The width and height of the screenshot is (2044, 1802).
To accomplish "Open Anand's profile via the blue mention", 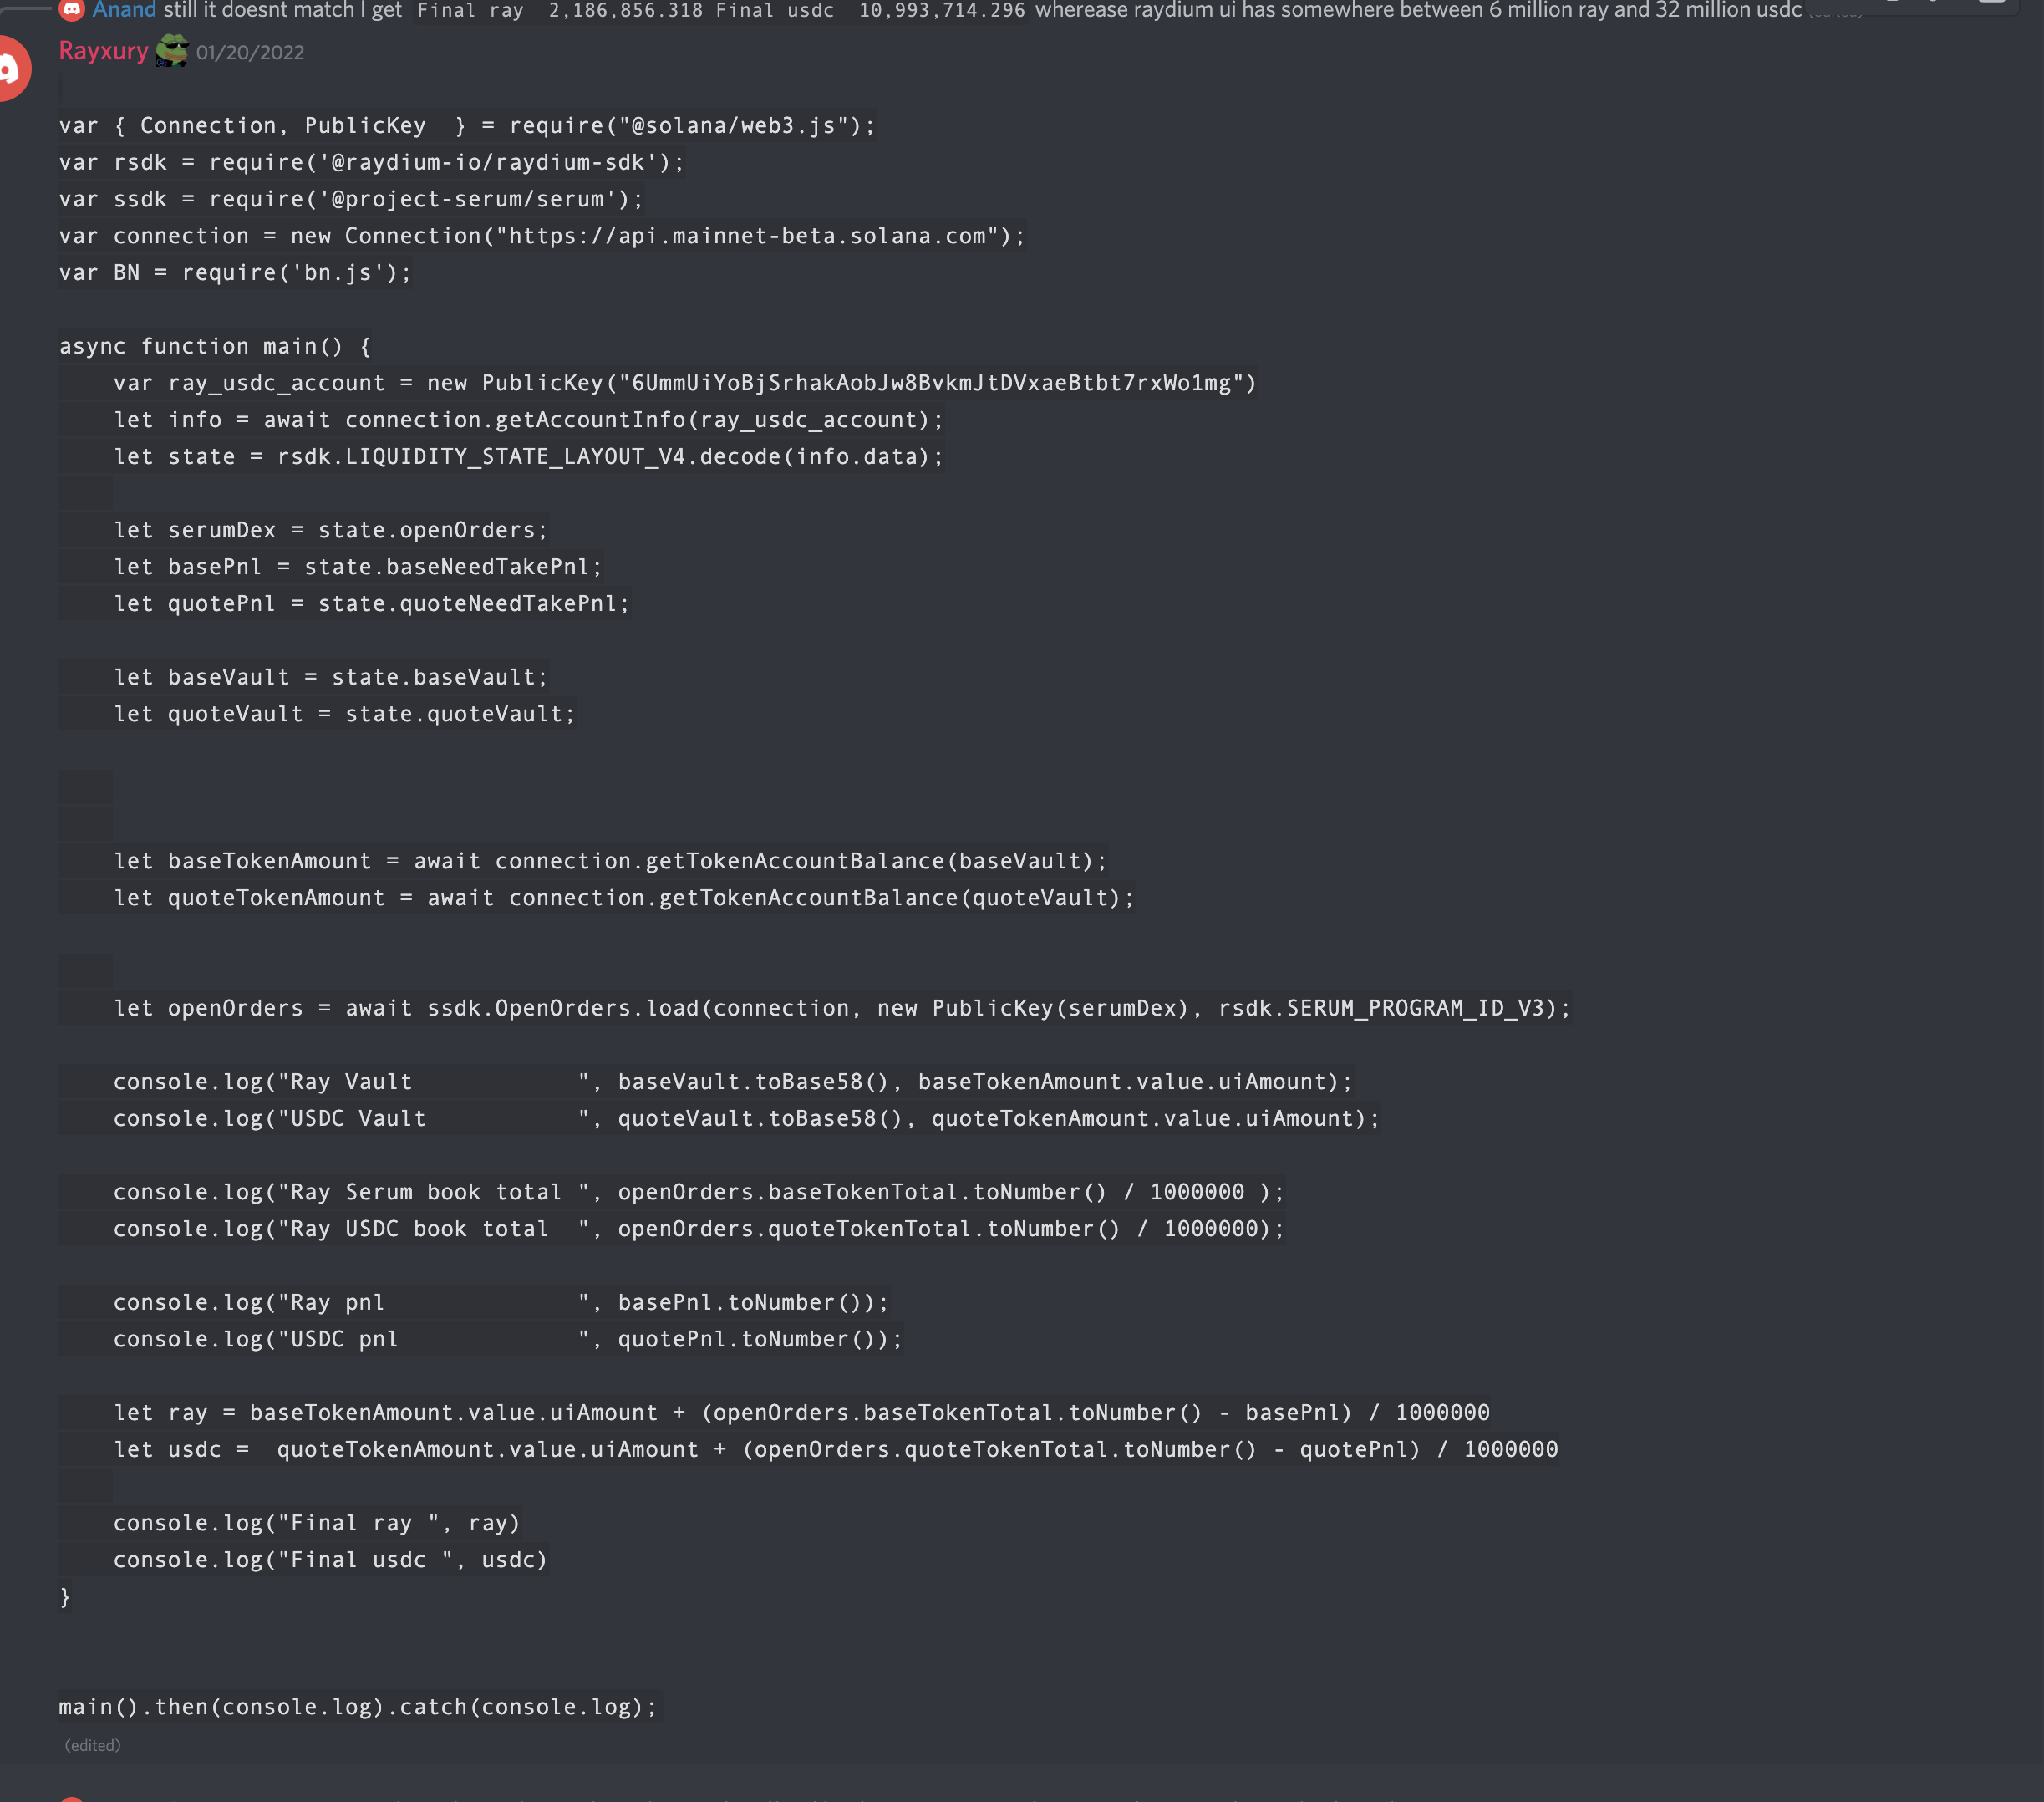I will point(124,11).
